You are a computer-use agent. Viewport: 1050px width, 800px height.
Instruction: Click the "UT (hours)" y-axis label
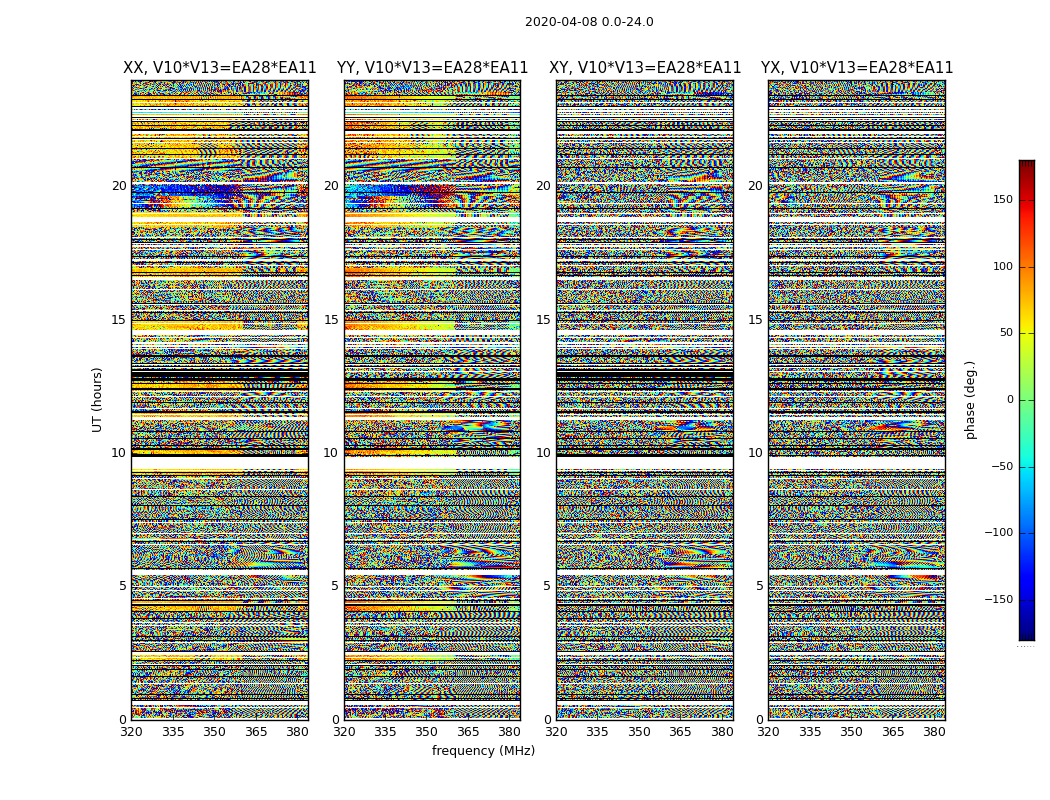coord(97,400)
